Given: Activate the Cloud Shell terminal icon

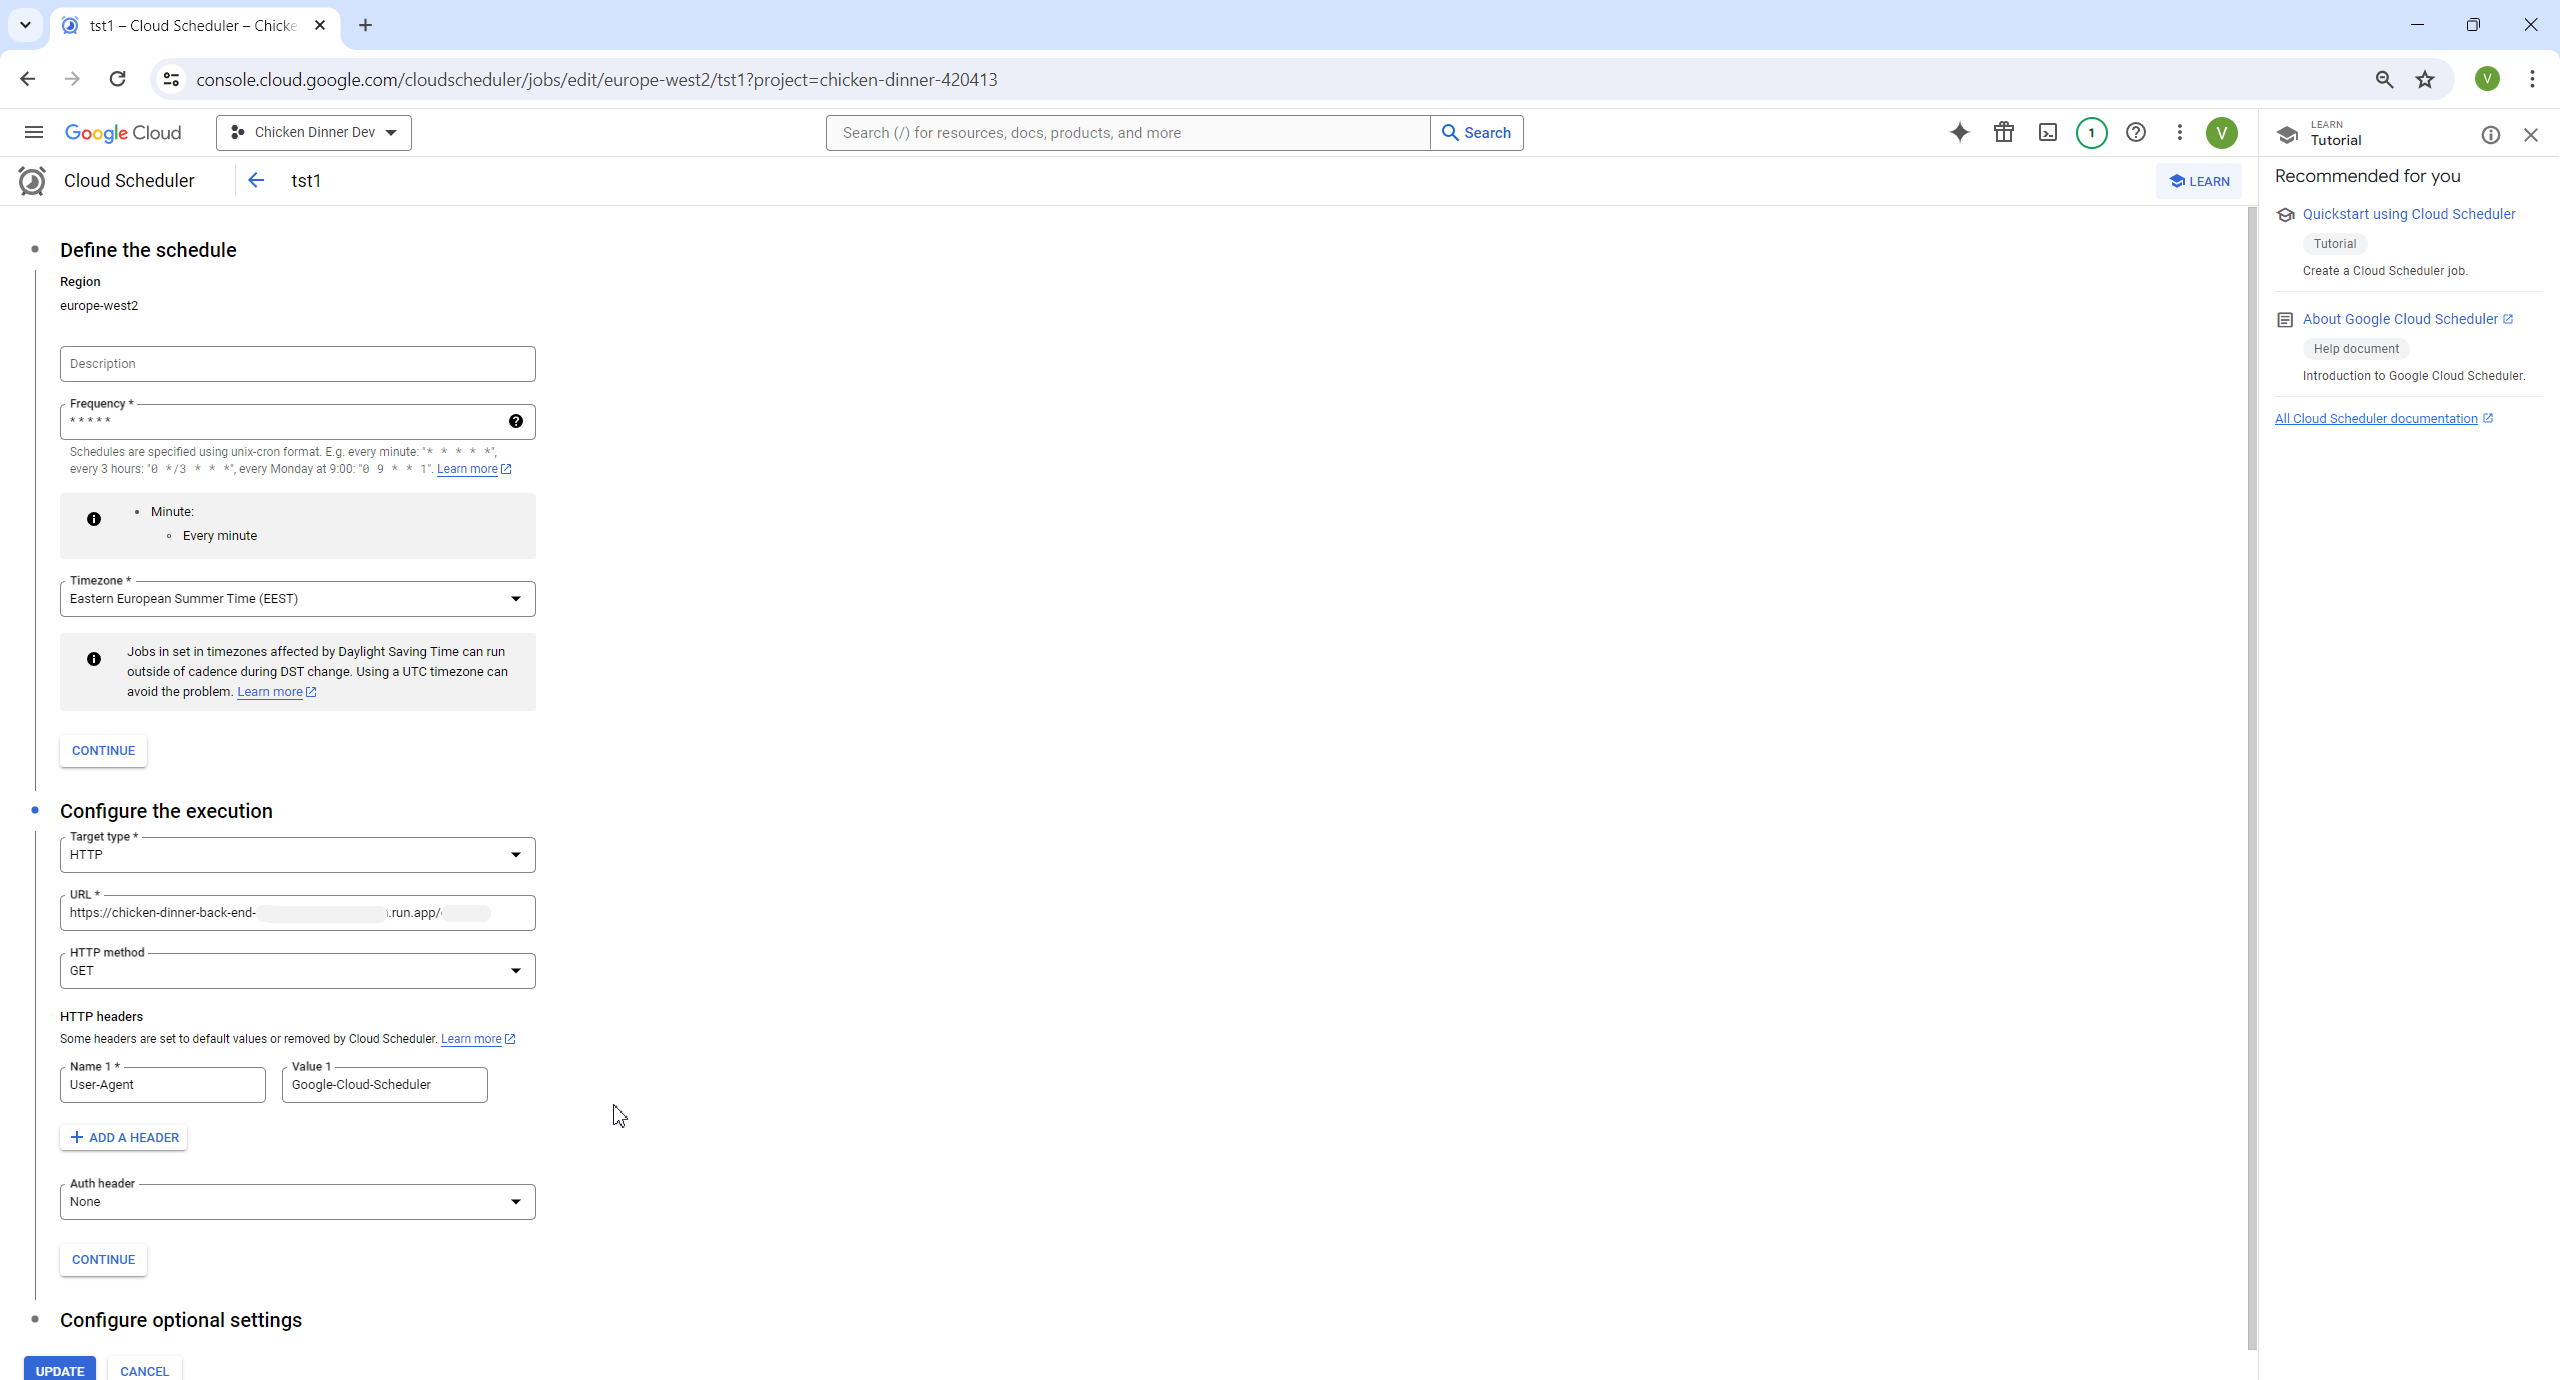Looking at the screenshot, I should 2047,132.
